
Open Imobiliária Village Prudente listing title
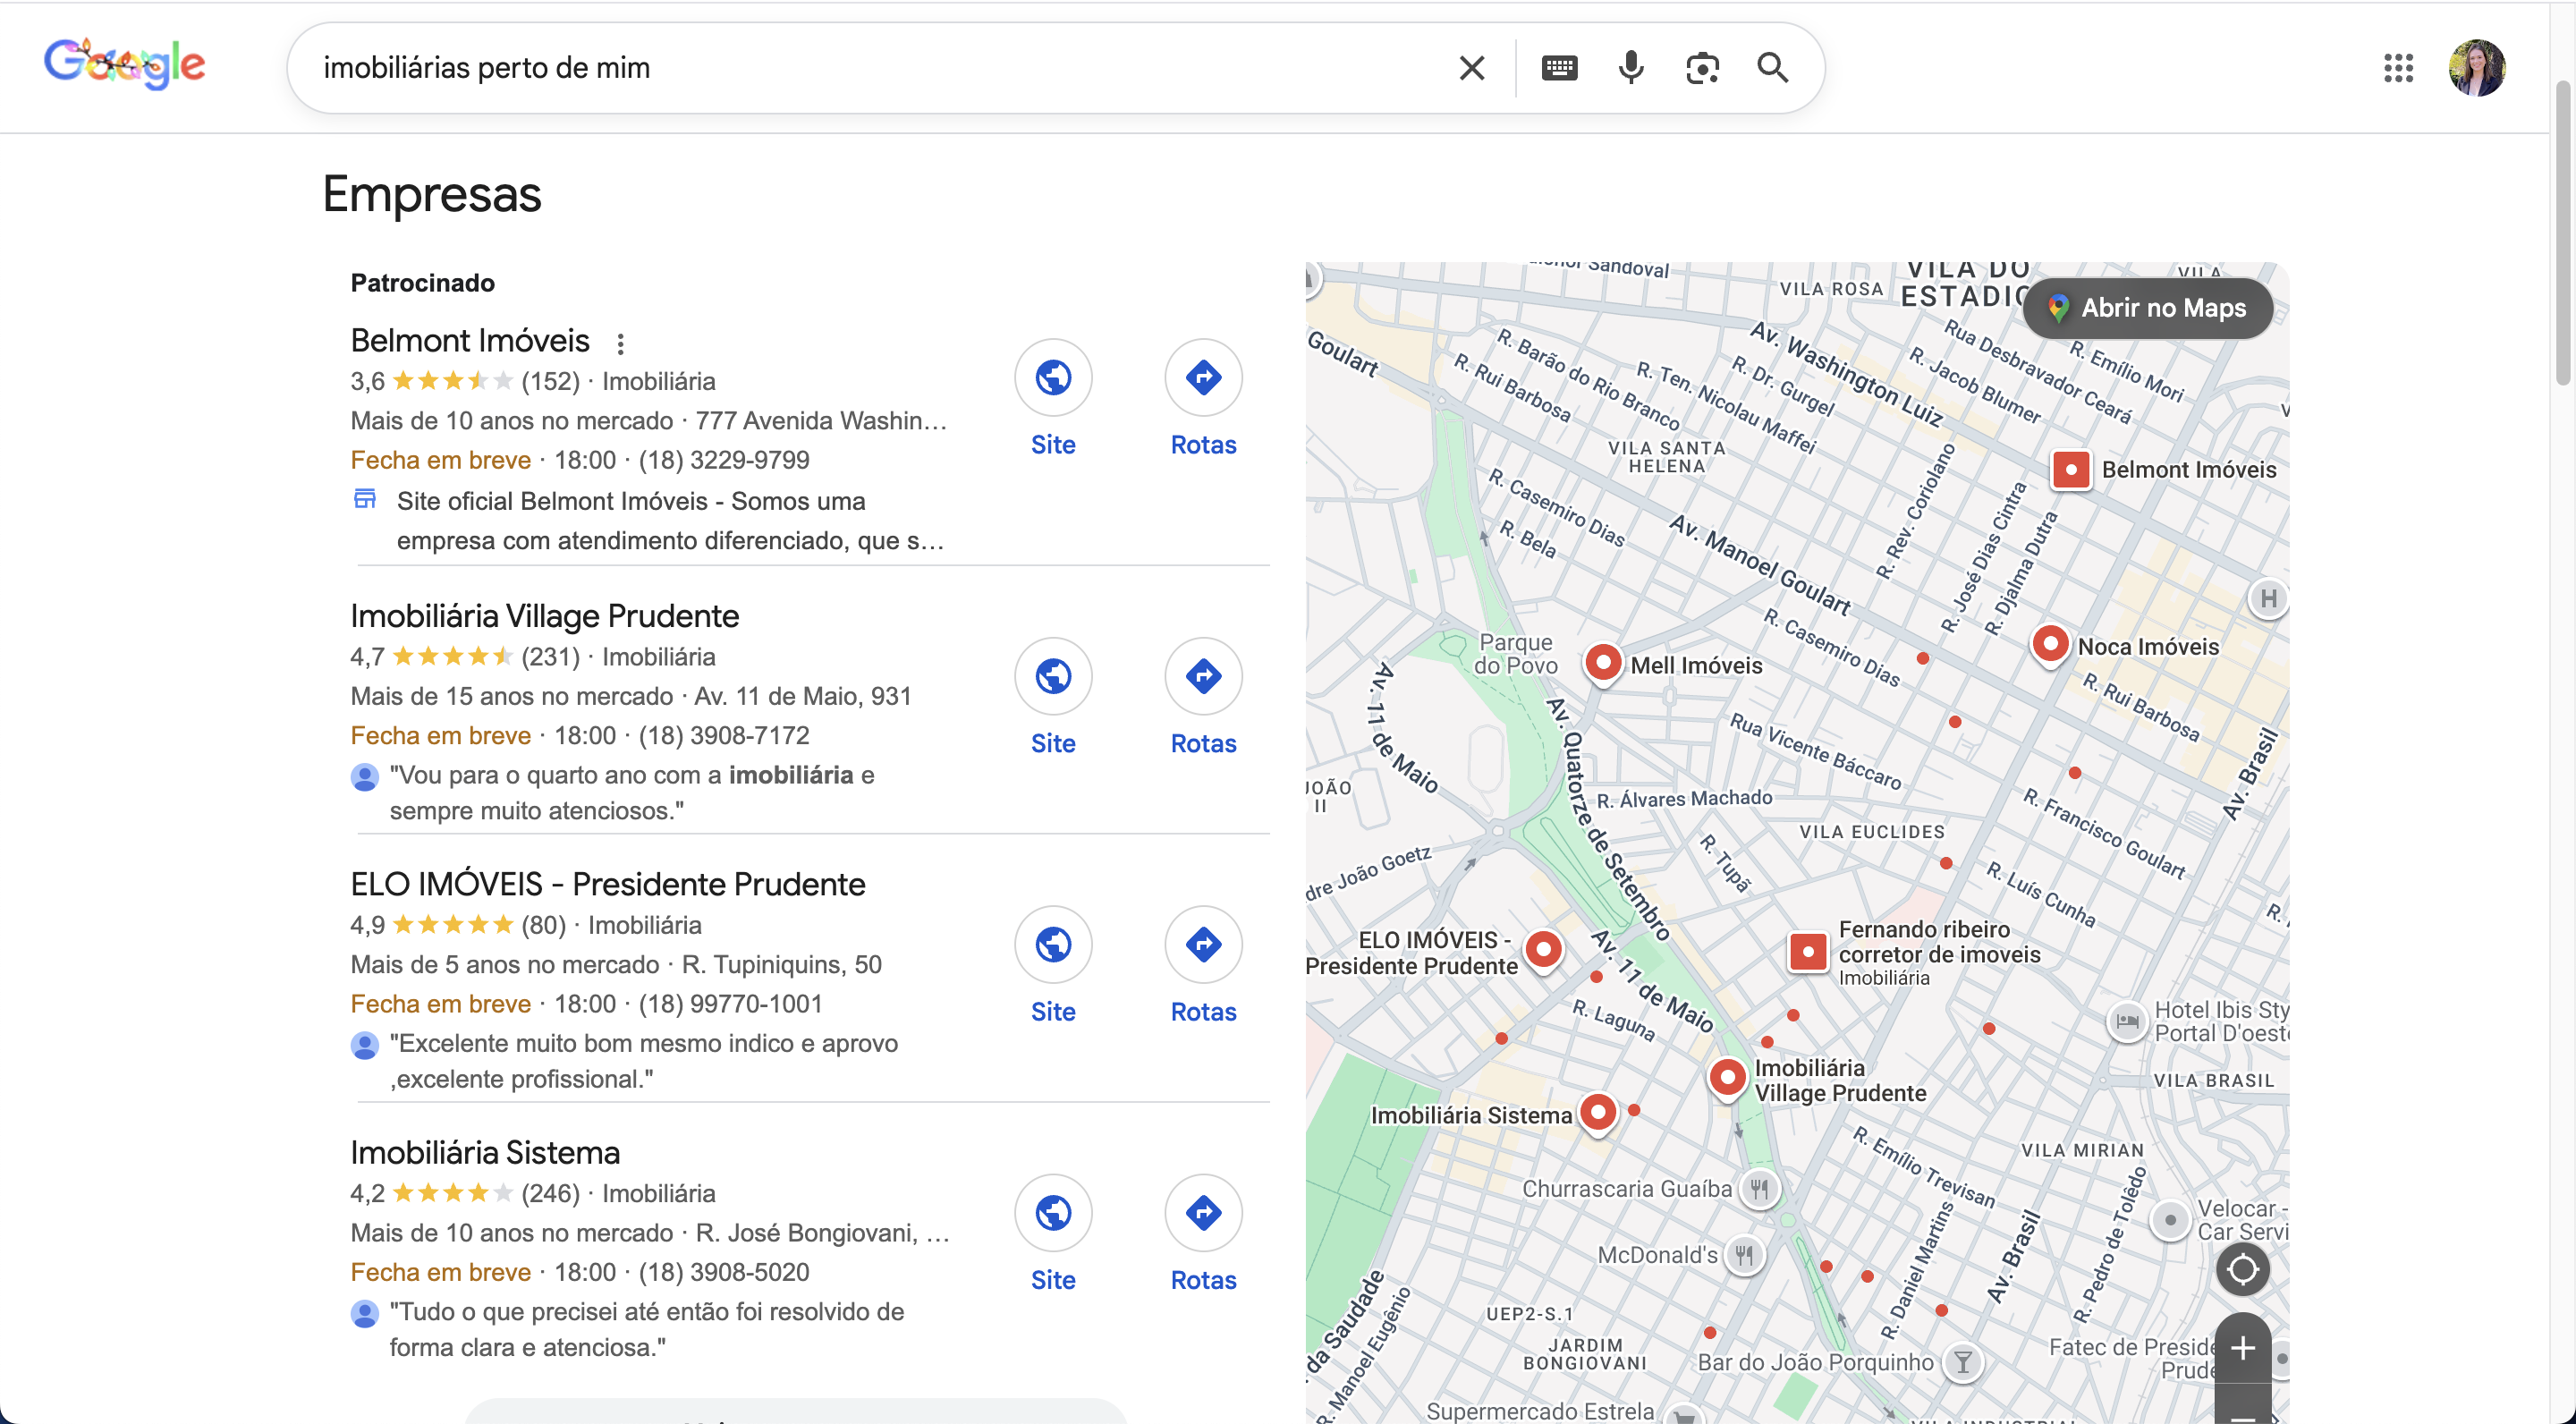(544, 616)
